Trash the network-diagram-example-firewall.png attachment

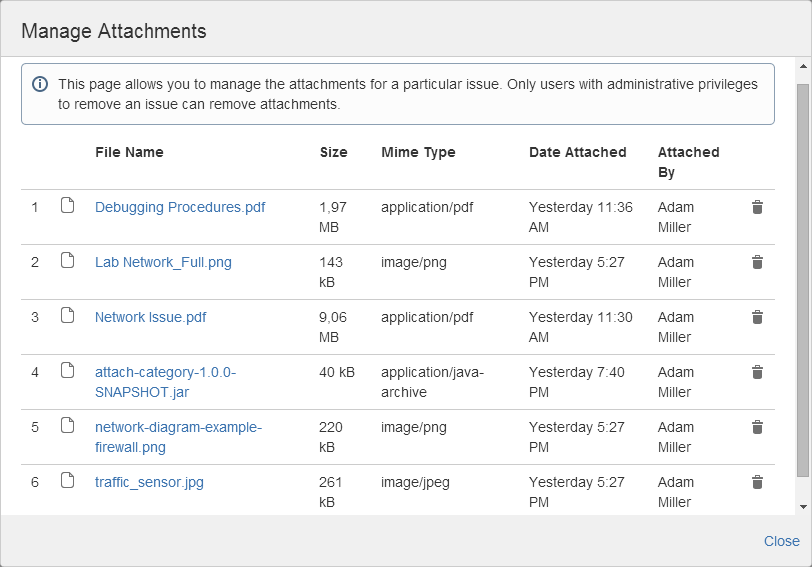point(757,427)
